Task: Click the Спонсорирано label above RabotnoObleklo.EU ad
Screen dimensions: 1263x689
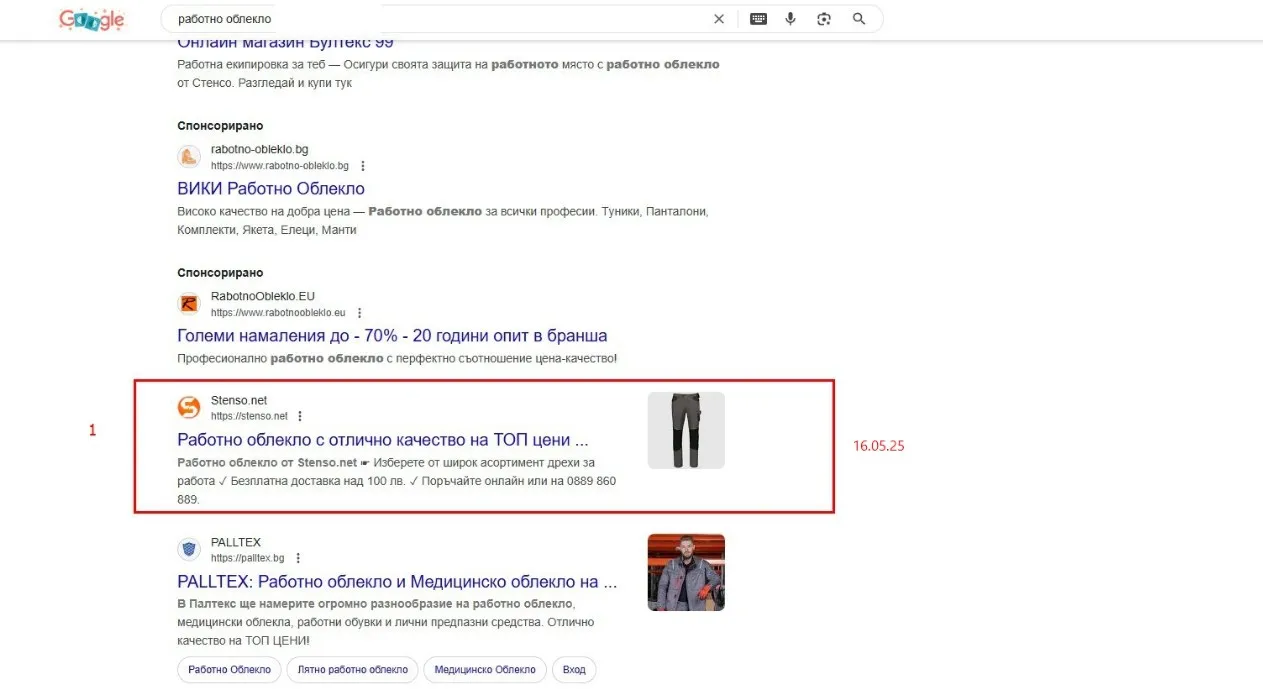Action: point(220,273)
